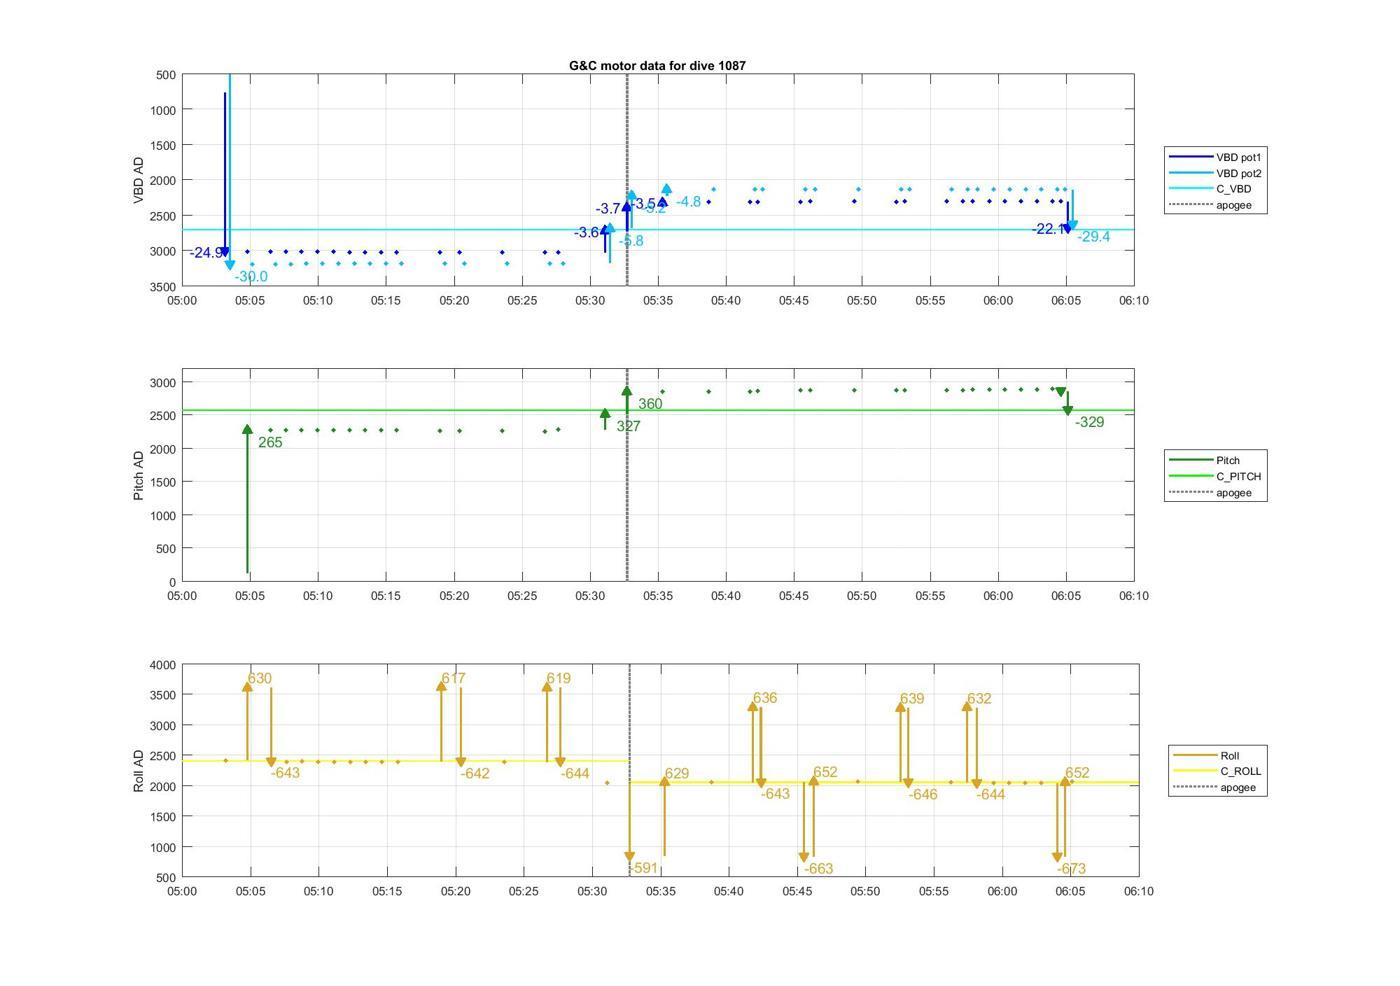1400x986 pixels.
Task: Select the "VBD pot1" legend entry
Action: 1215,157
